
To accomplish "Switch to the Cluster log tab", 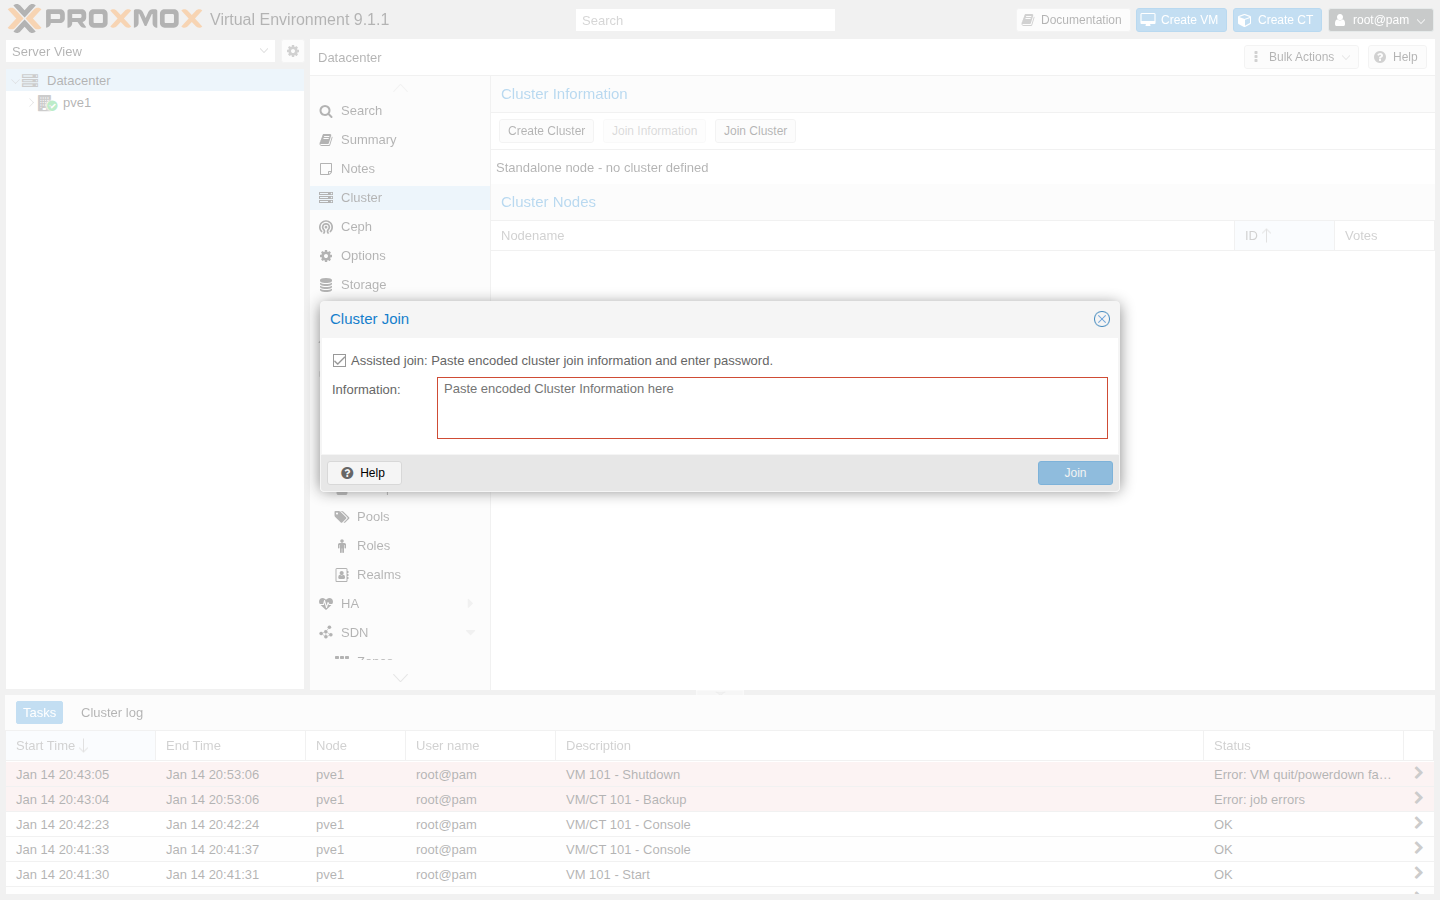I will pos(112,713).
